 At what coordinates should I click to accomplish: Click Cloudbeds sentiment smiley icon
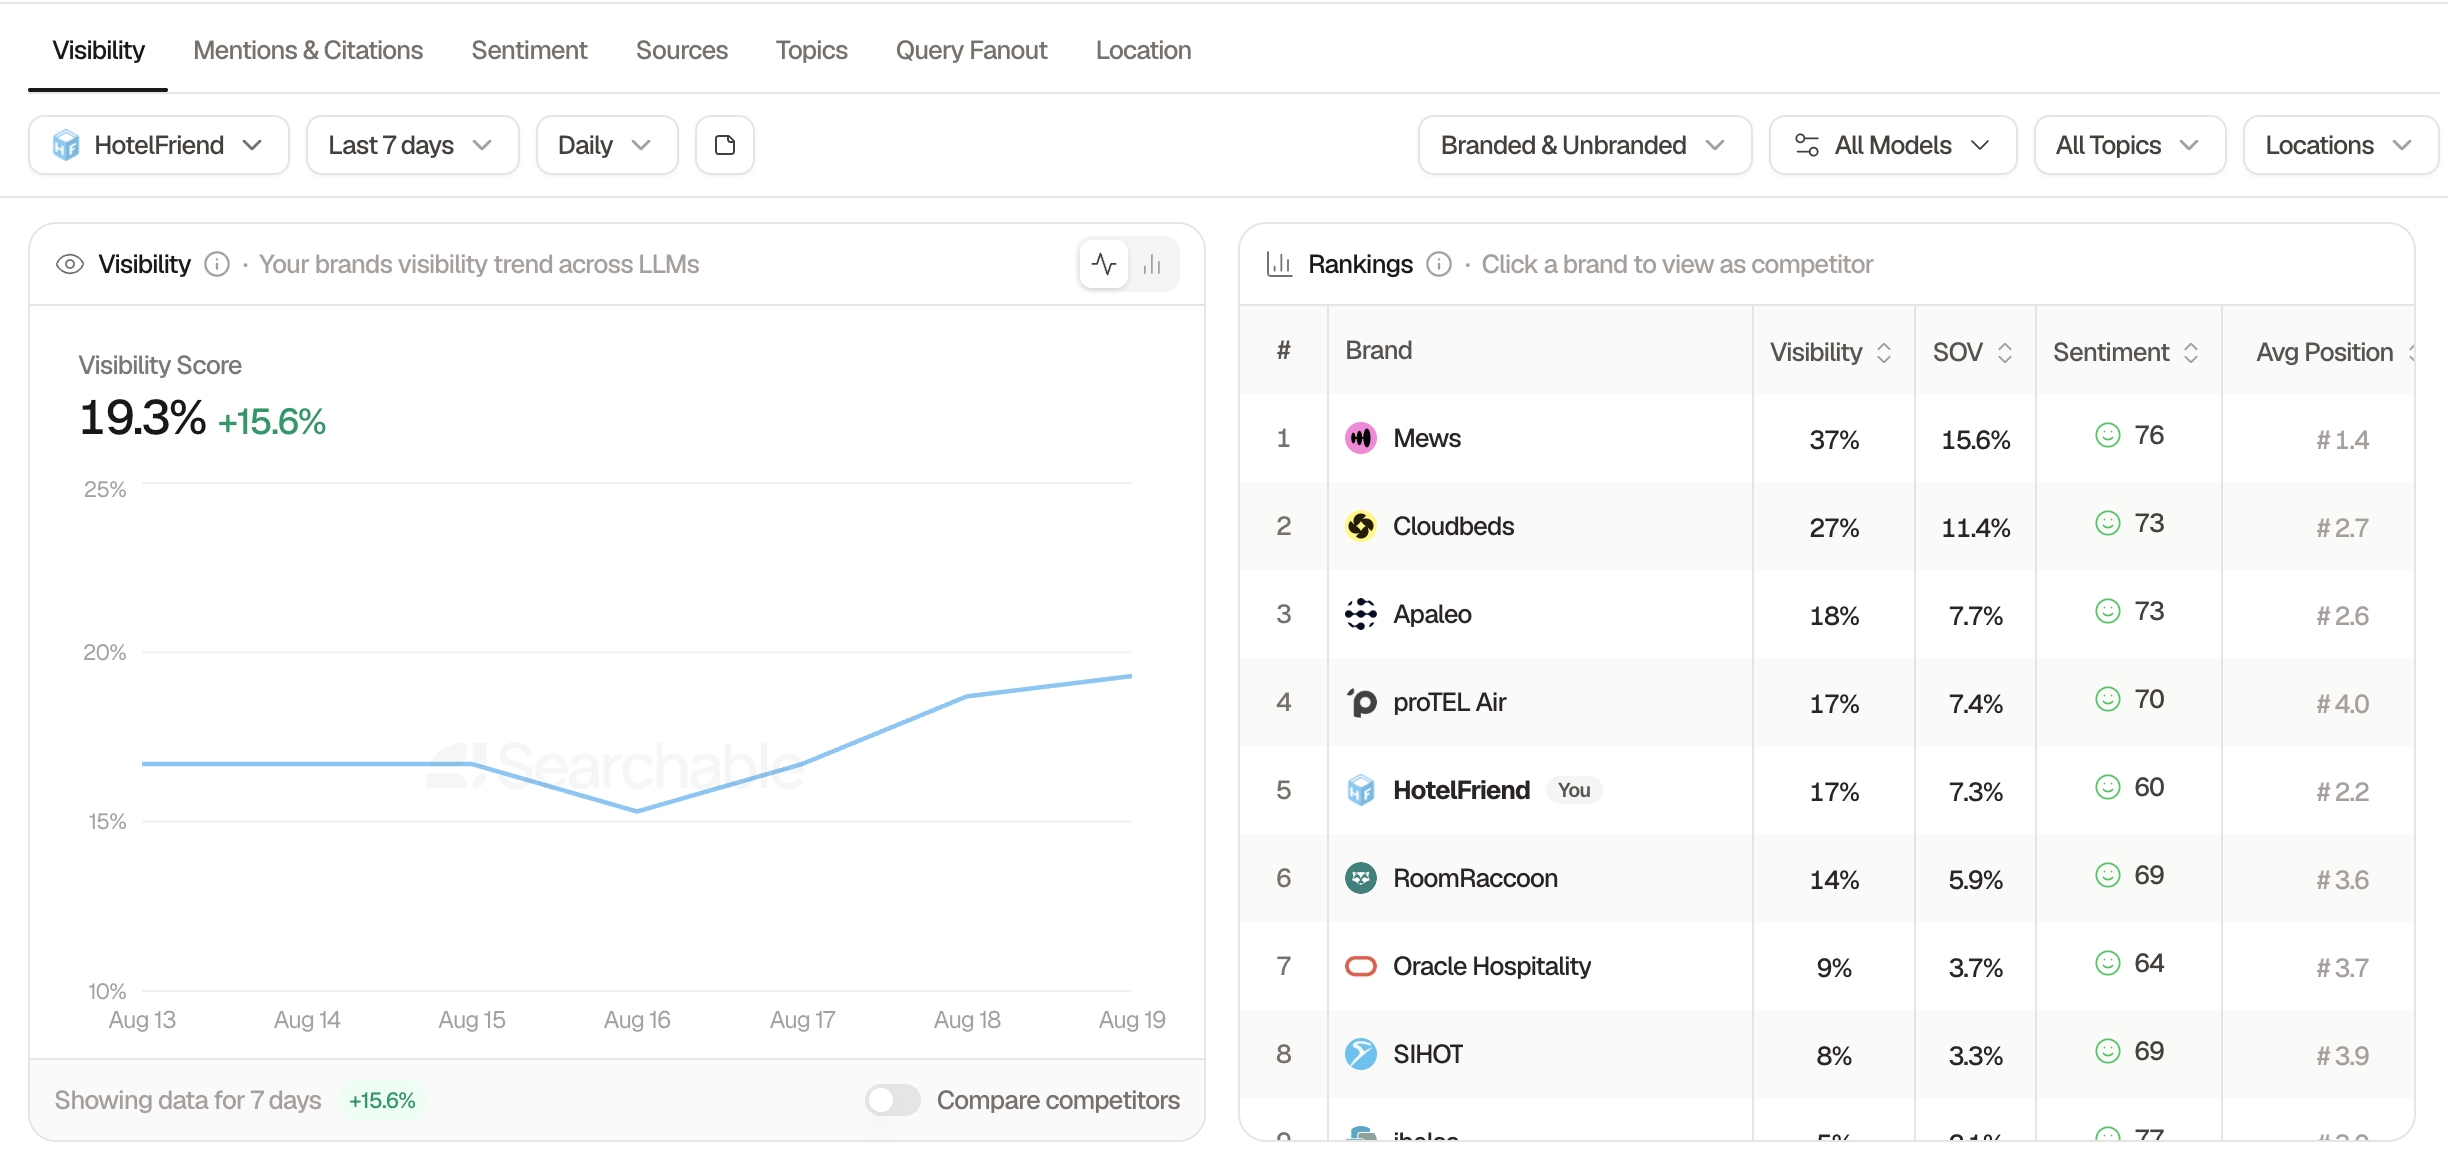pyautogui.click(x=2107, y=523)
